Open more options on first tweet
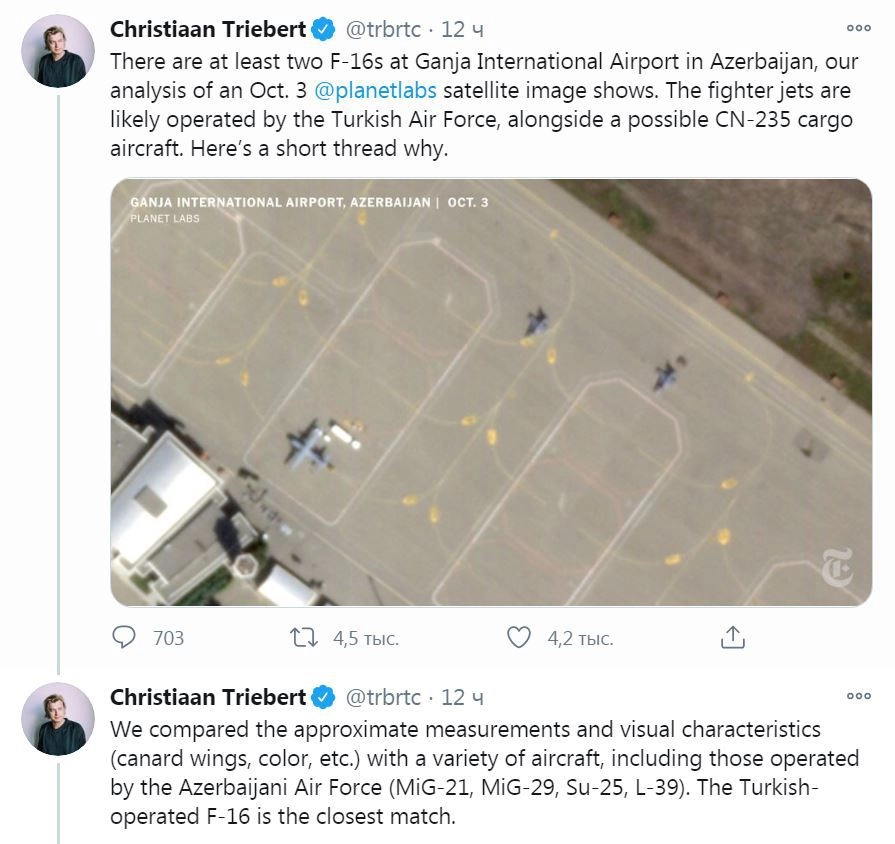This screenshot has height=844, width=895. pyautogui.click(x=858, y=28)
